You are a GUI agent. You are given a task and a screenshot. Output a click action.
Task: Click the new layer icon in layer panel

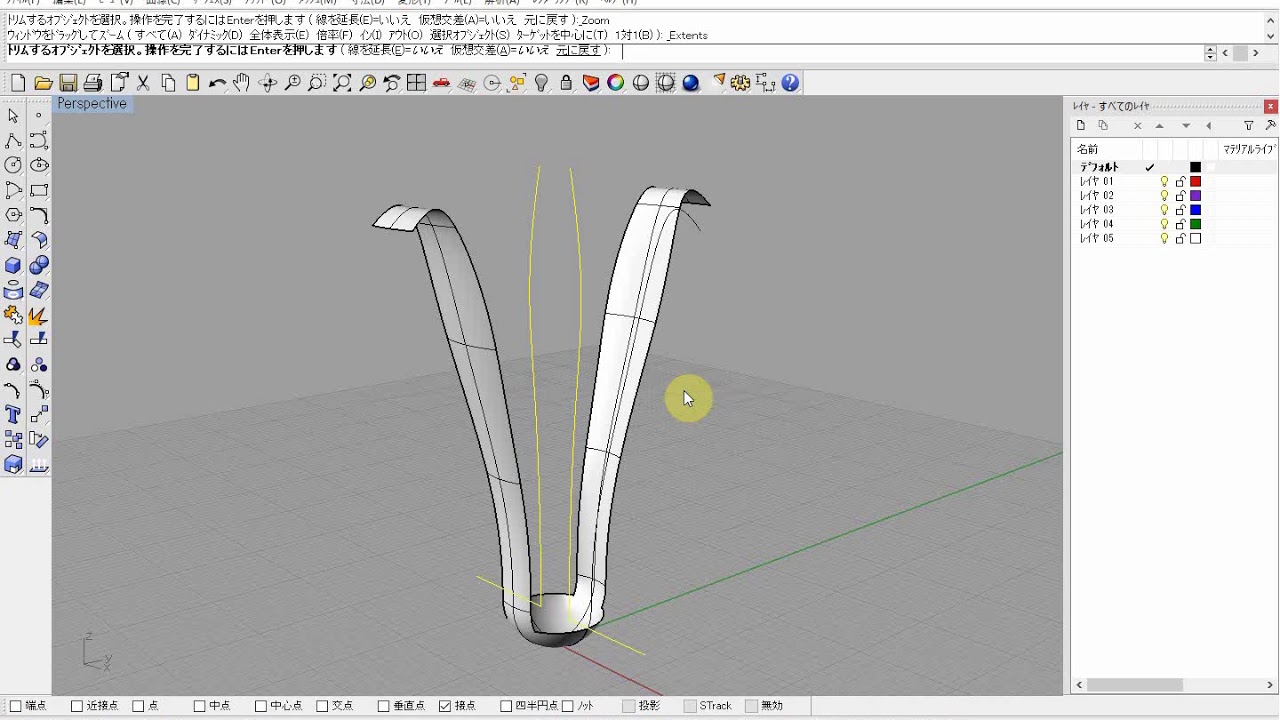(1080, 126)
